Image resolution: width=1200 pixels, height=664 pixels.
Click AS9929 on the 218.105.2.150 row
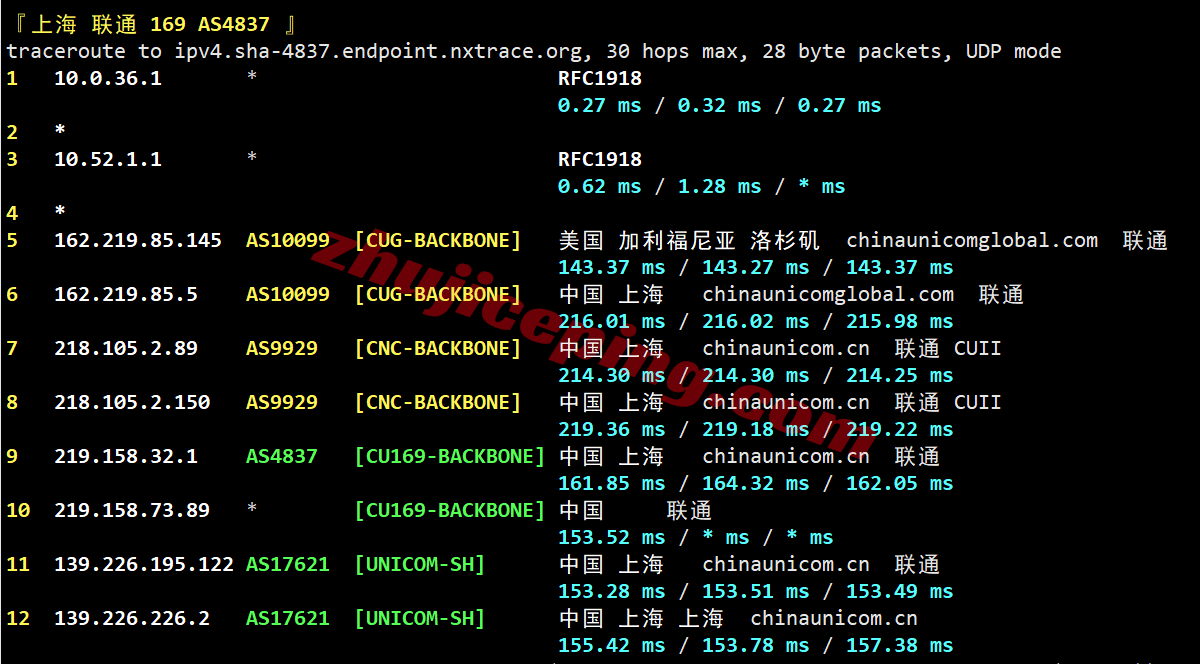coord(282,402)
